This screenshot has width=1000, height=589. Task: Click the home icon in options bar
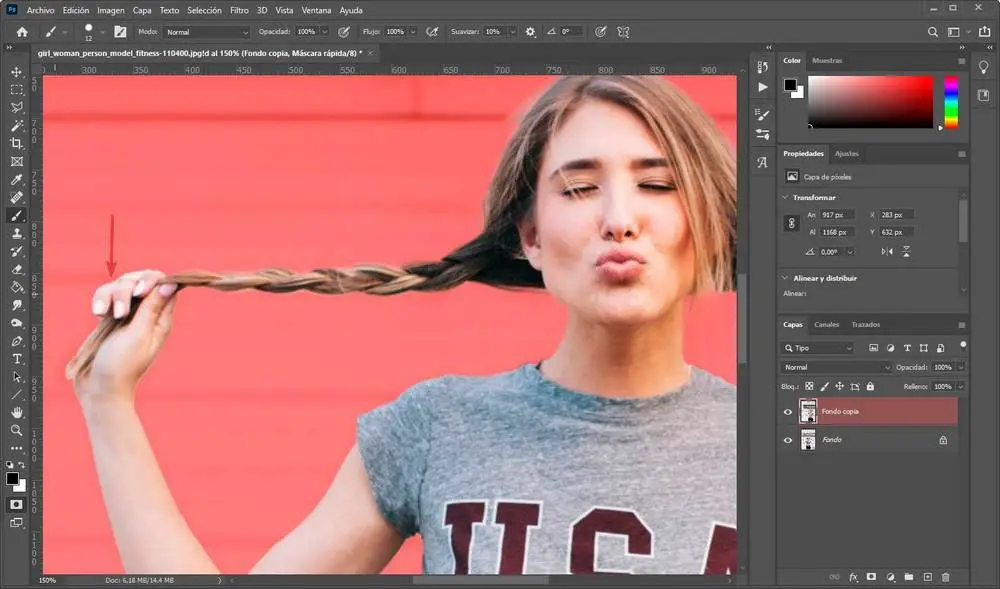coord(22,32)
